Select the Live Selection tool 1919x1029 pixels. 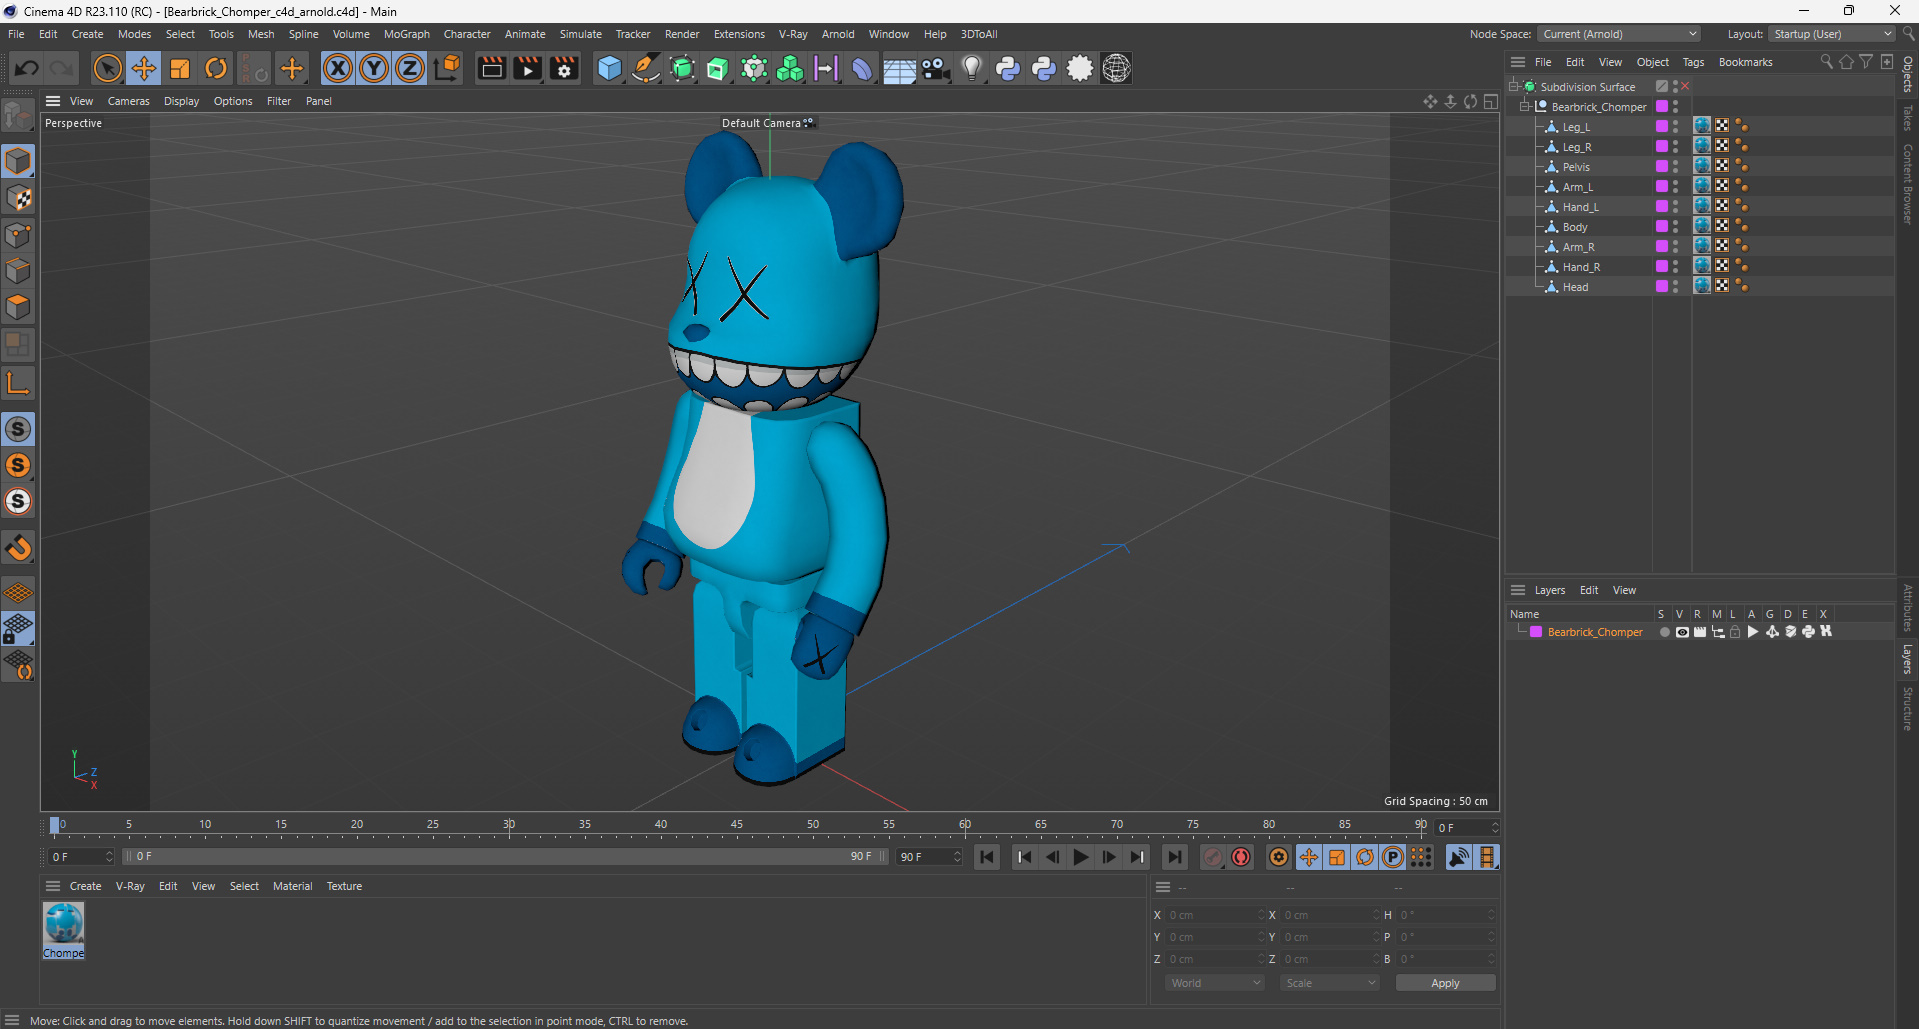click(107, 68)
